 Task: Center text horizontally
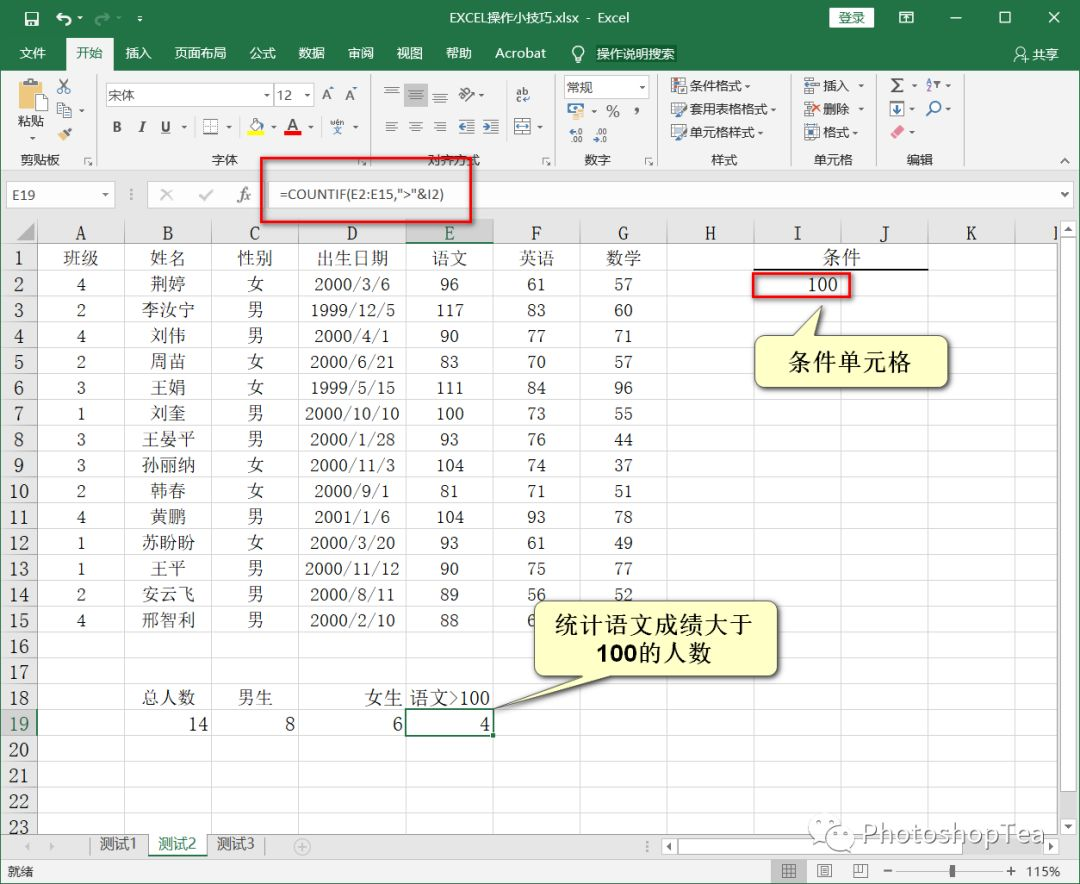pos(415,127)
